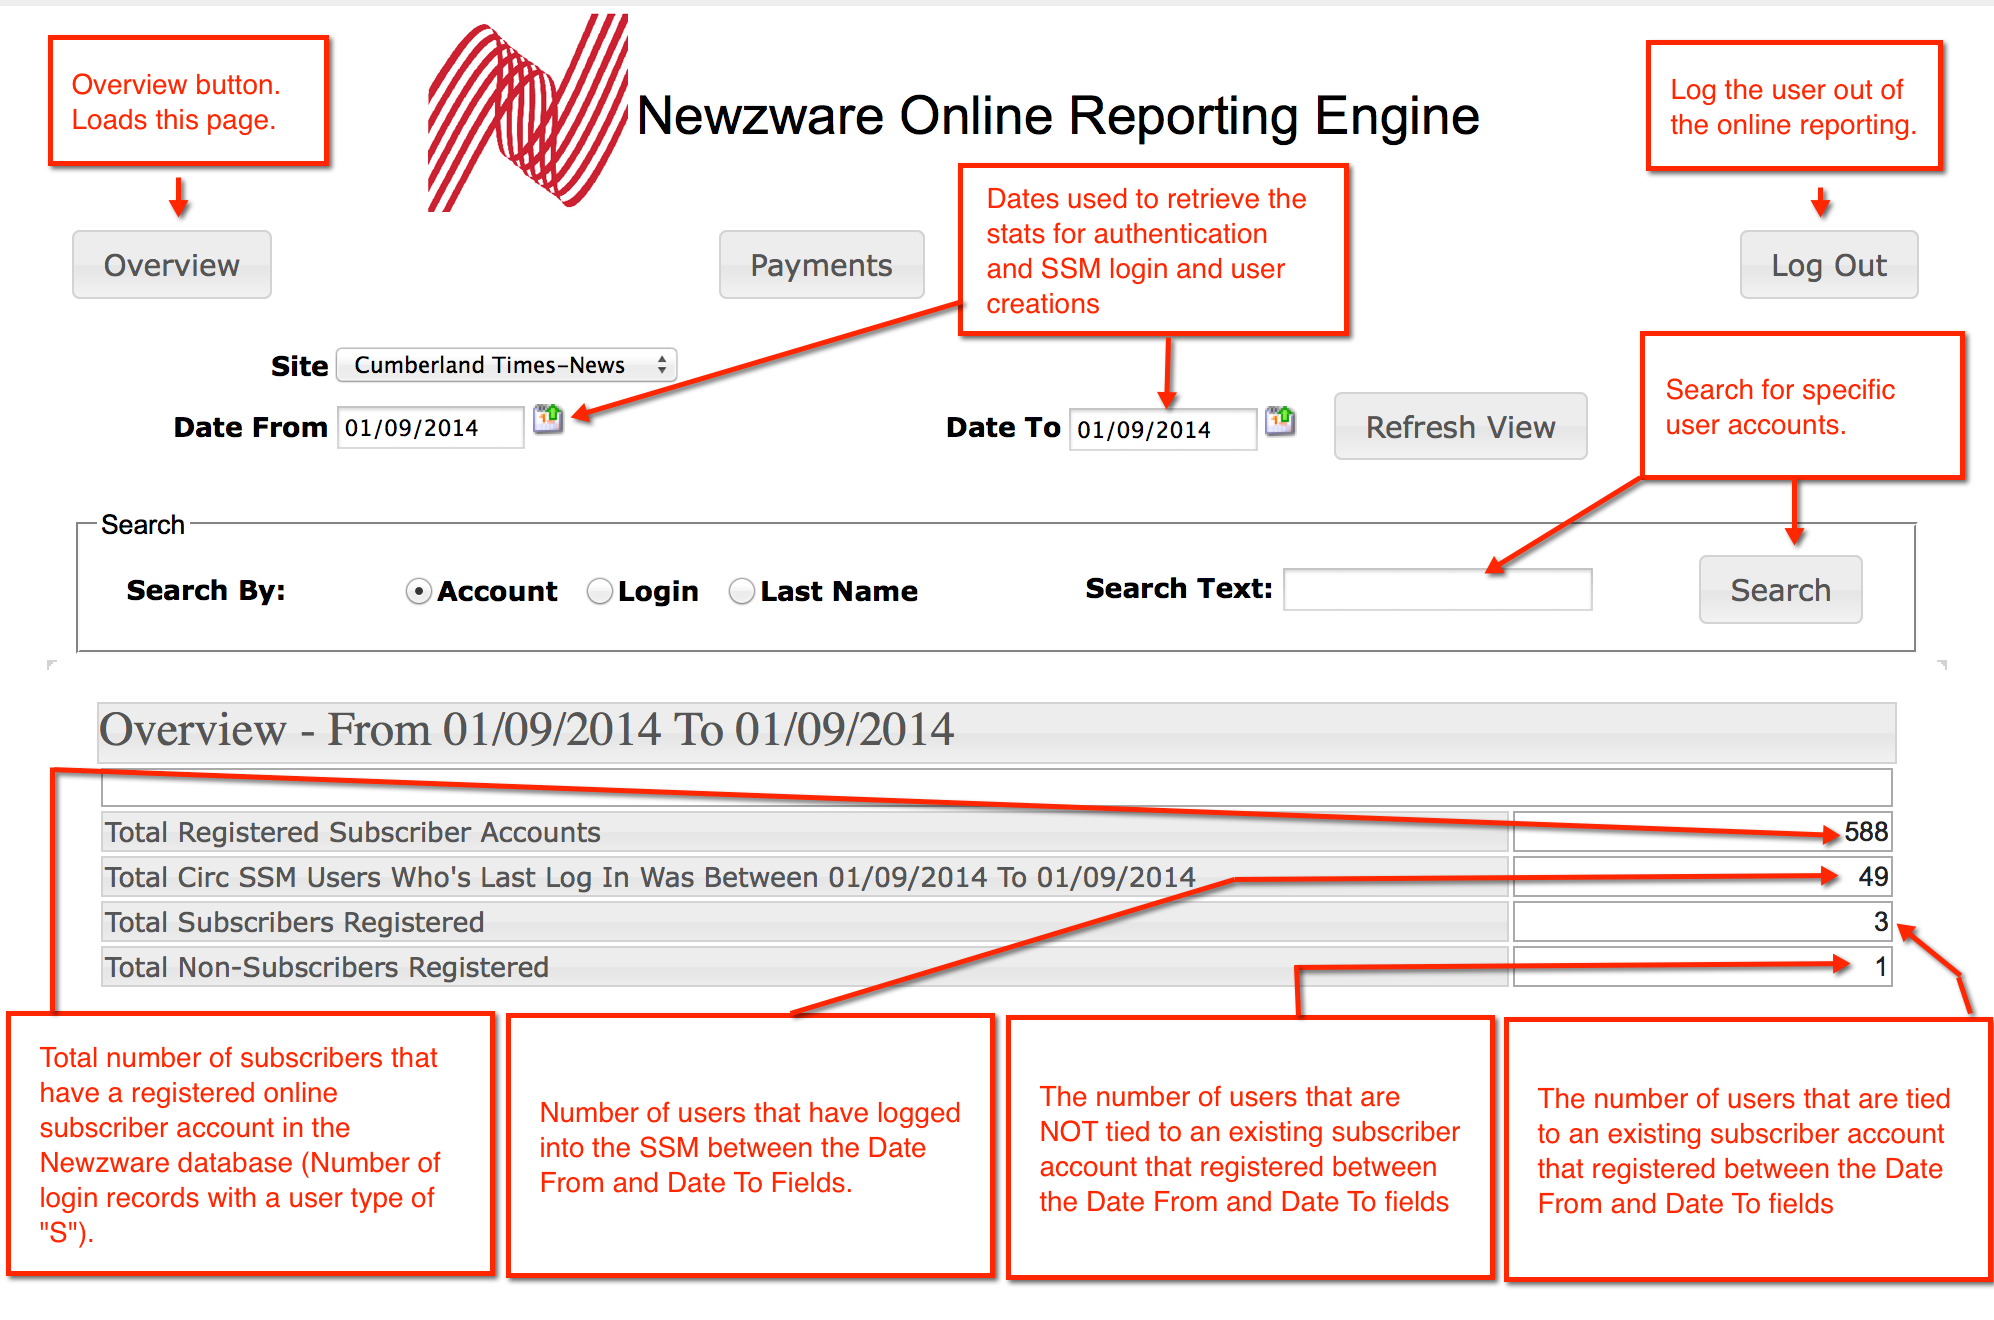
Task: Select the Login search radio button
Action: tap(600, 592)
